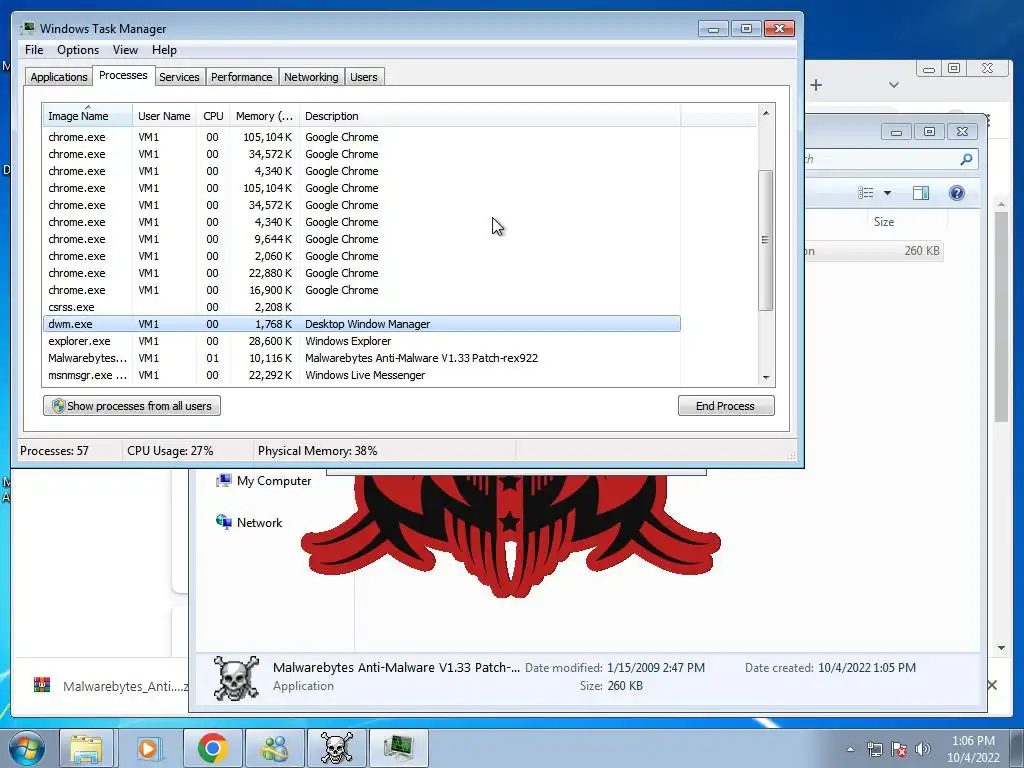
Task: Select the chrome.exe row using 22,880 K
Action: (362, 273)
